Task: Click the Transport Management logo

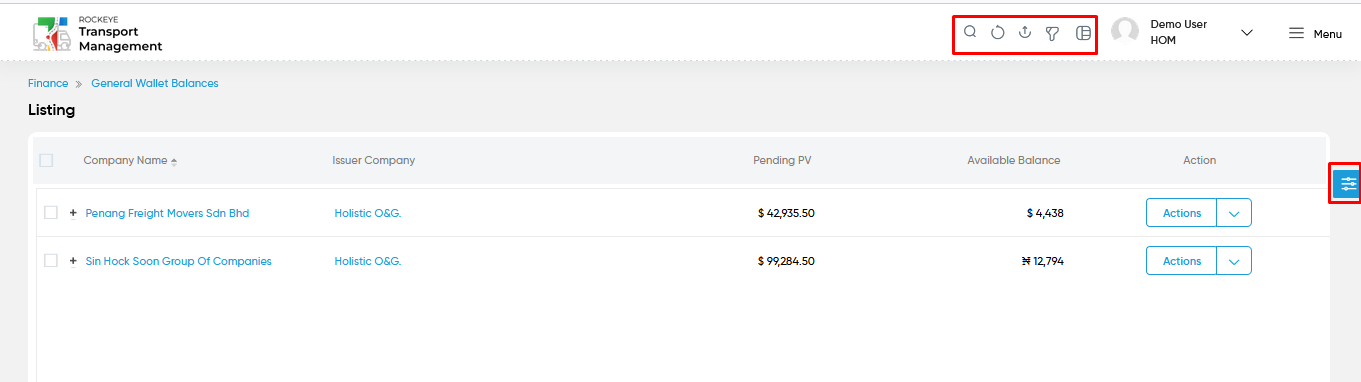Action: tap(97, 33)
